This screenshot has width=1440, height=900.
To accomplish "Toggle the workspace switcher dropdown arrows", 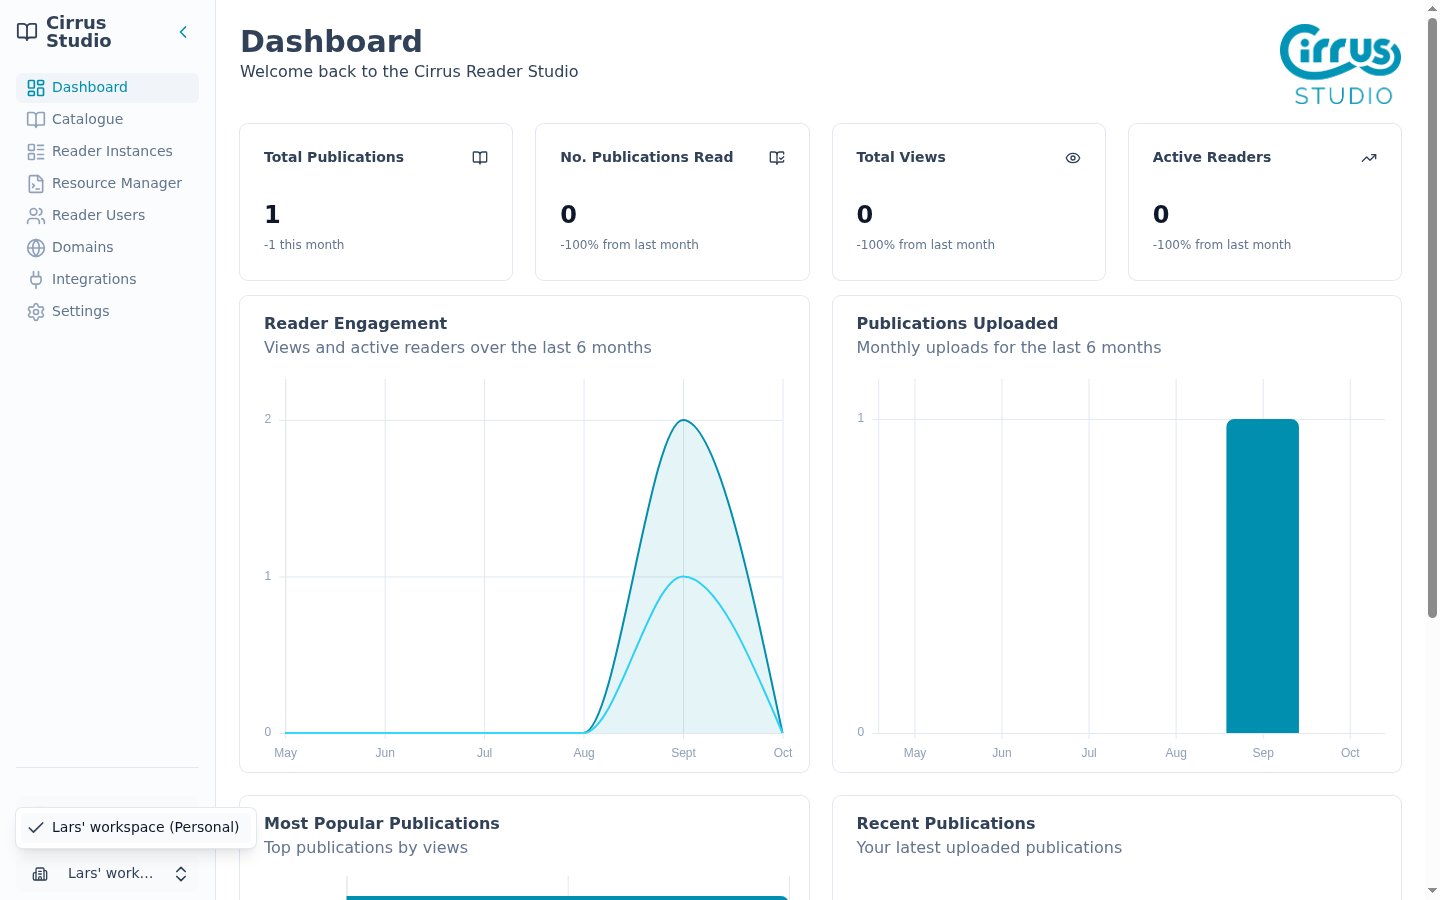I will [181, 874].
